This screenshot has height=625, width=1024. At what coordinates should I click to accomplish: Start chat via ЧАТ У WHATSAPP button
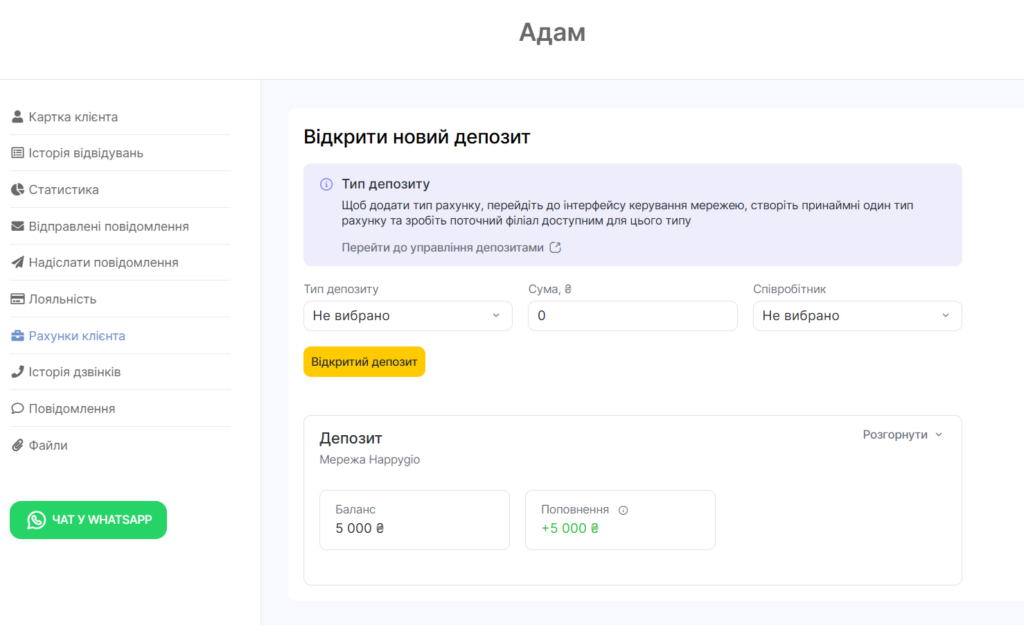(x=88, y=520)
